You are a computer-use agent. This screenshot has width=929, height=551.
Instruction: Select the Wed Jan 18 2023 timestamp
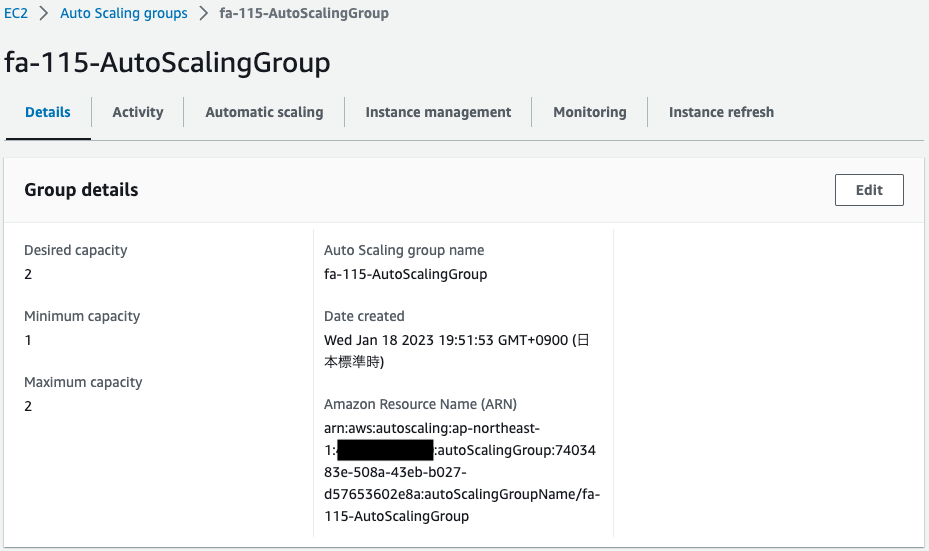point(457,351)
